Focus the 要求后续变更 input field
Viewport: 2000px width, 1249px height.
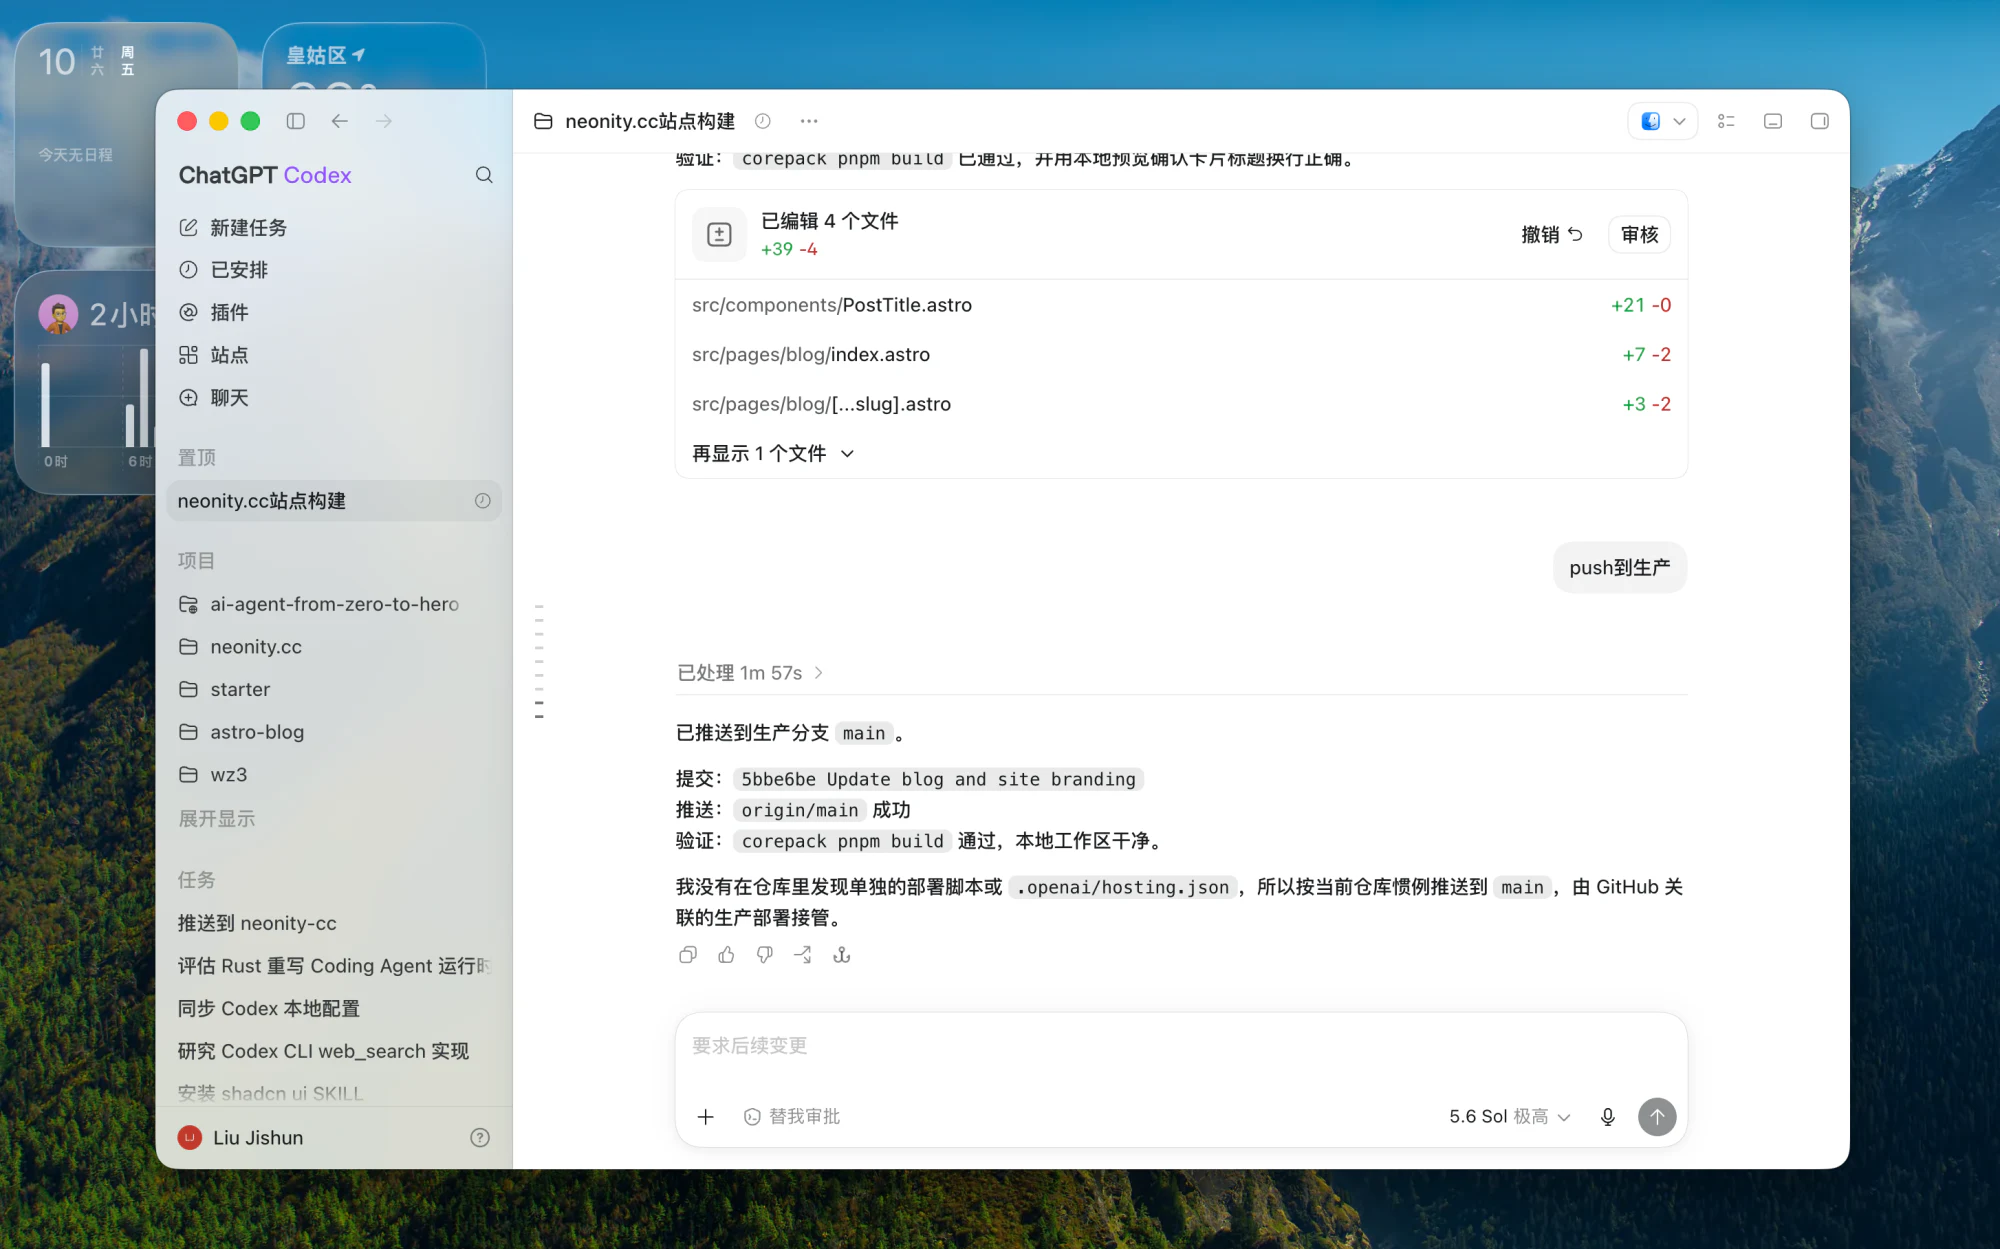[1181, 1046]
